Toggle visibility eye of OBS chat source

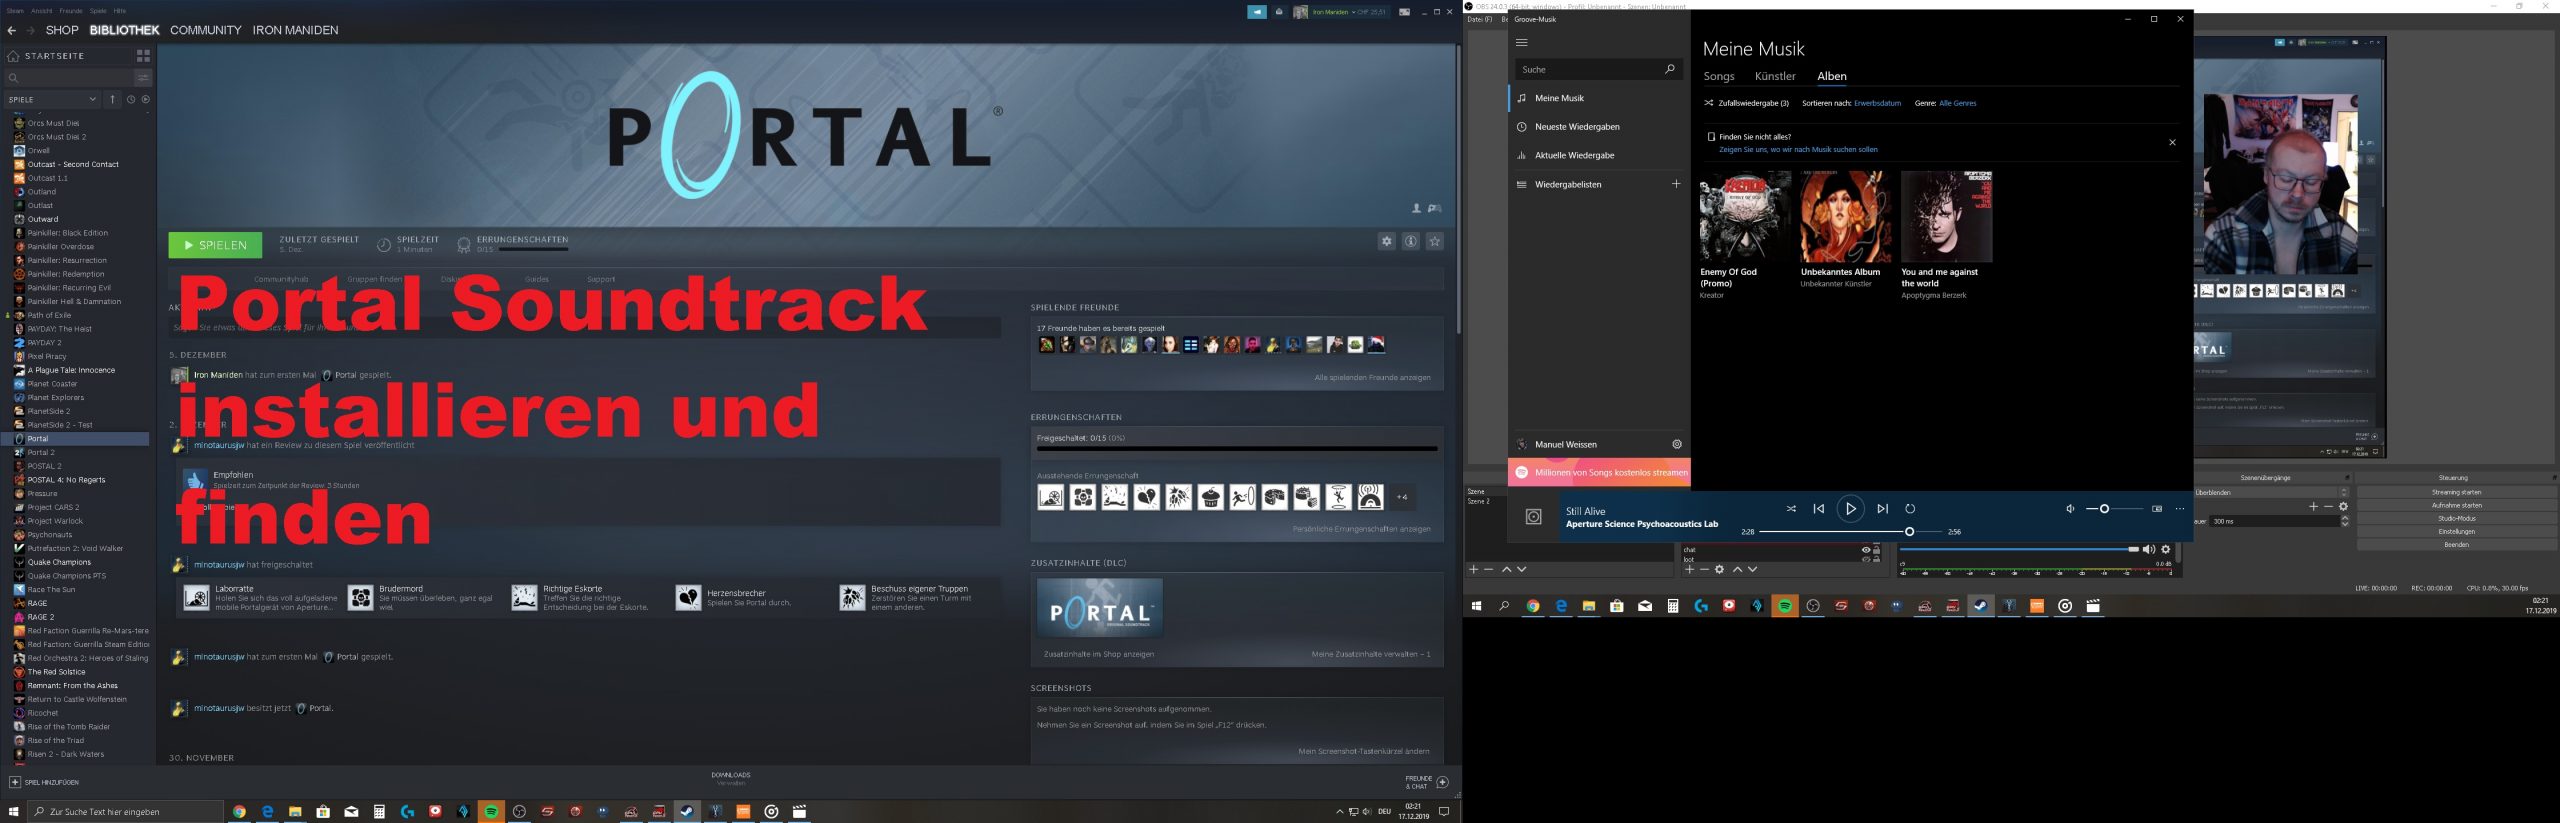tap(1865, 550)
